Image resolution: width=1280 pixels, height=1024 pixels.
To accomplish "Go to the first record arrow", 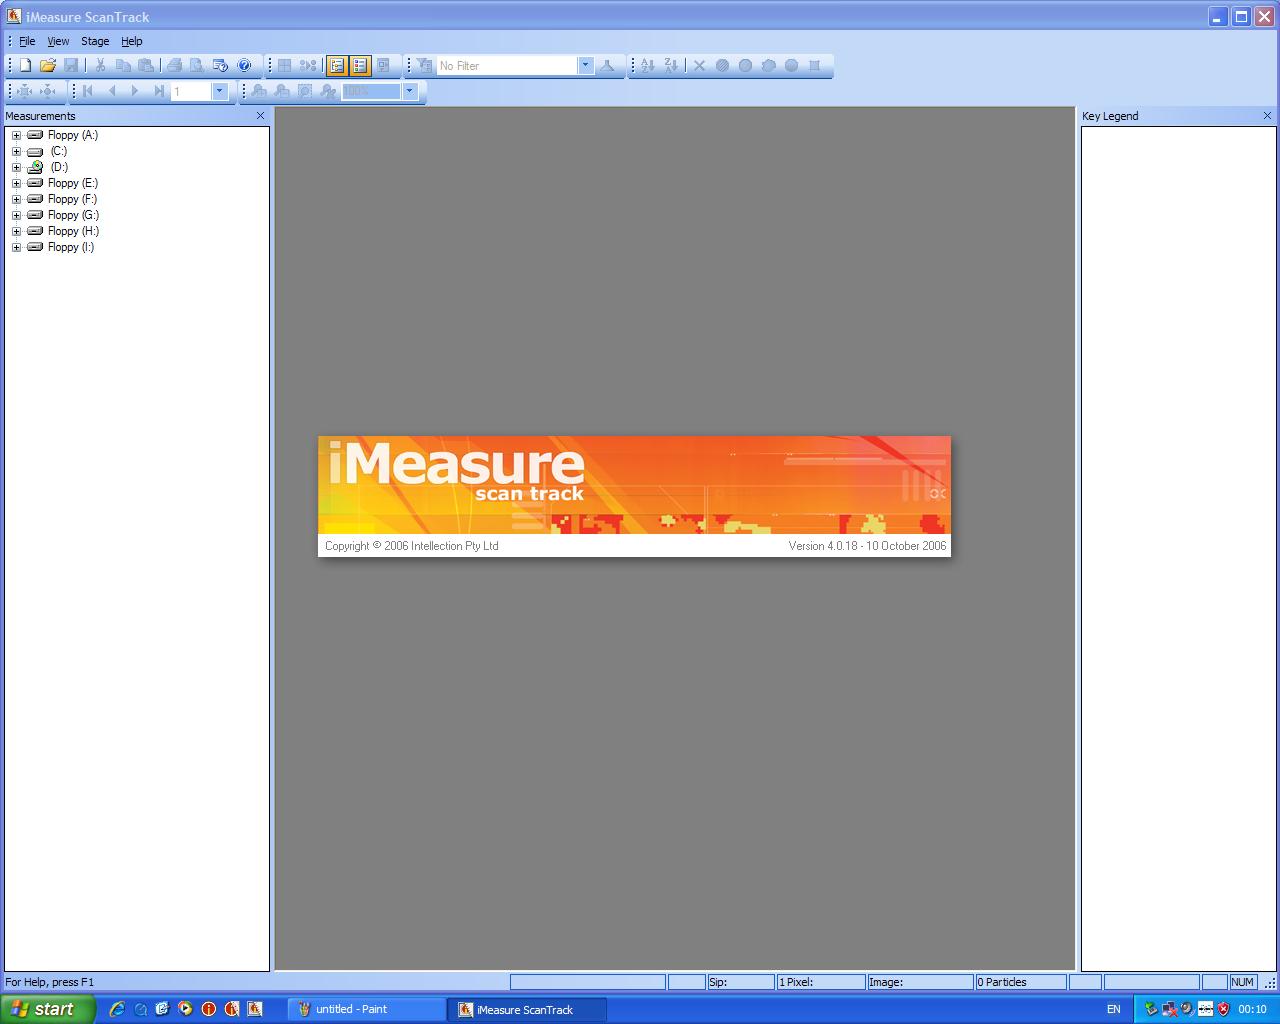I will 88,91.
